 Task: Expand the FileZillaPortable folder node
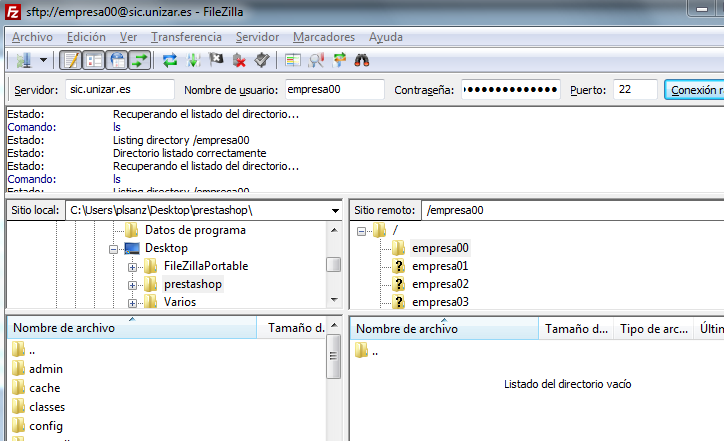[x=132, y=267]
